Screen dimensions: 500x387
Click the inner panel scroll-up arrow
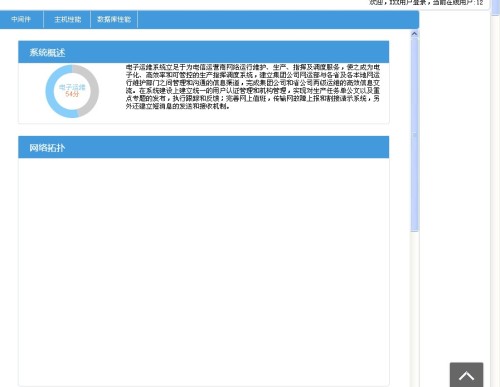pyautogui.click(x=414, y=34)
